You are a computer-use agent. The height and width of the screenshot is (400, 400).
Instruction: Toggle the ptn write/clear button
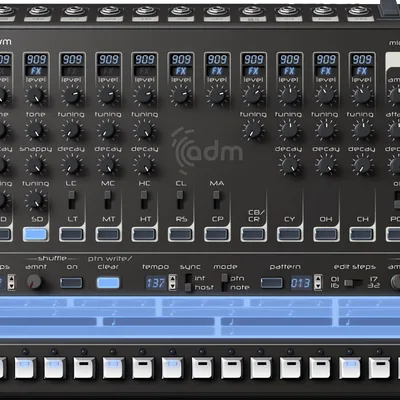coord(108,283)
